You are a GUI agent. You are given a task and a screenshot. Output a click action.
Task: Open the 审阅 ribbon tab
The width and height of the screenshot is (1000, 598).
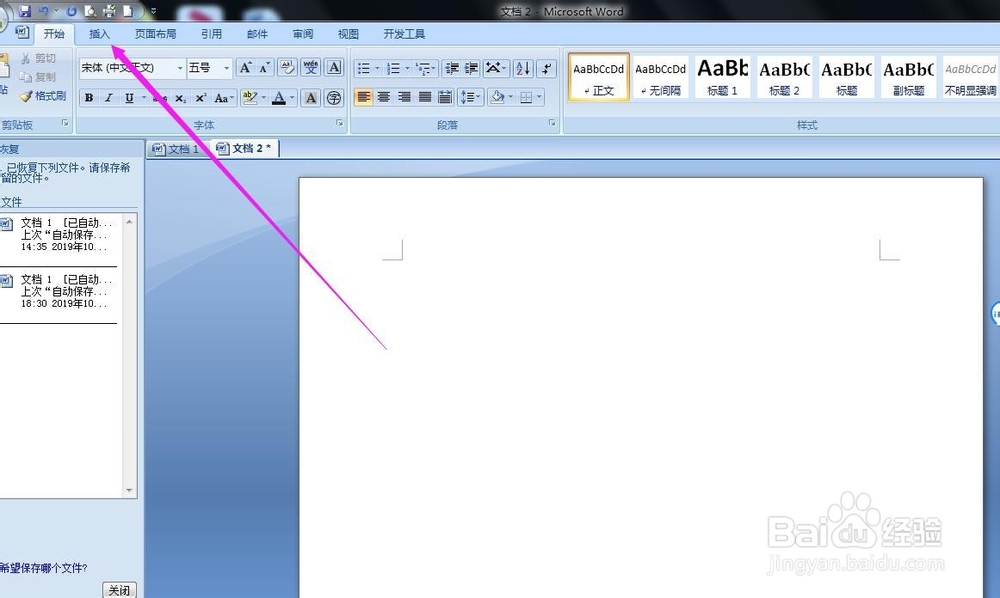[303, 34]
